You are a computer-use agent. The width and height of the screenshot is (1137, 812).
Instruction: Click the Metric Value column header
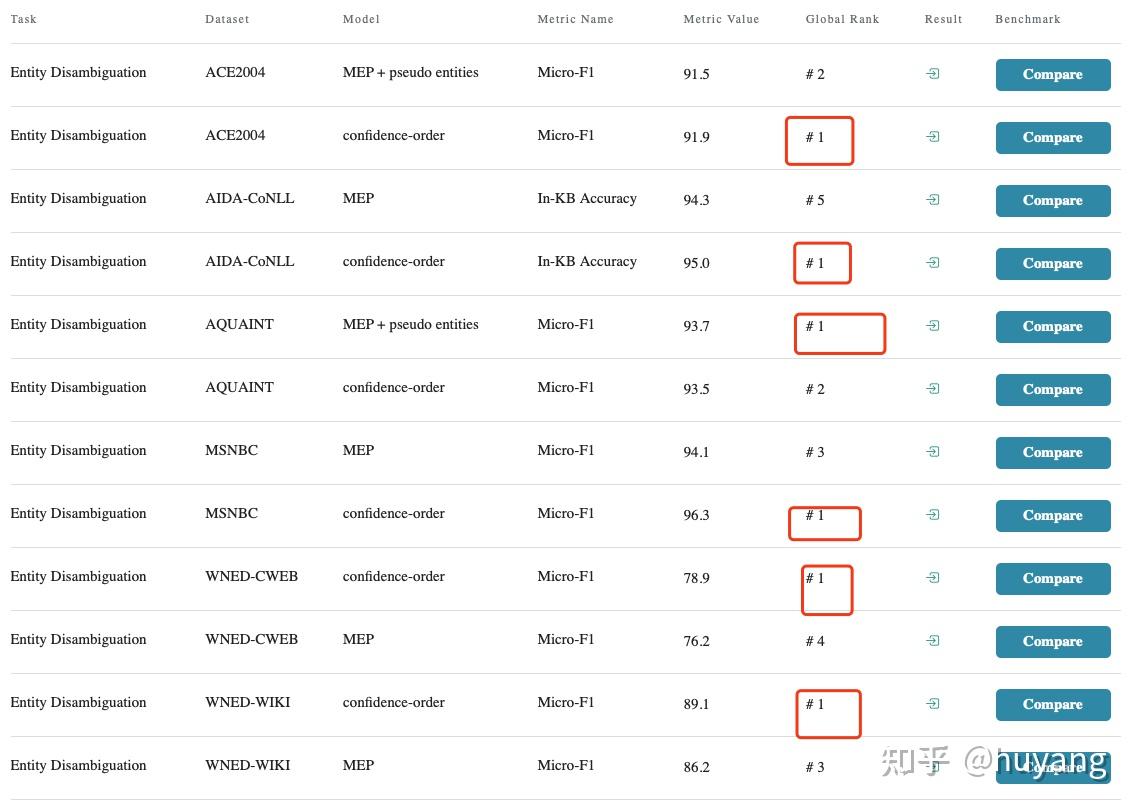[721, 19]
